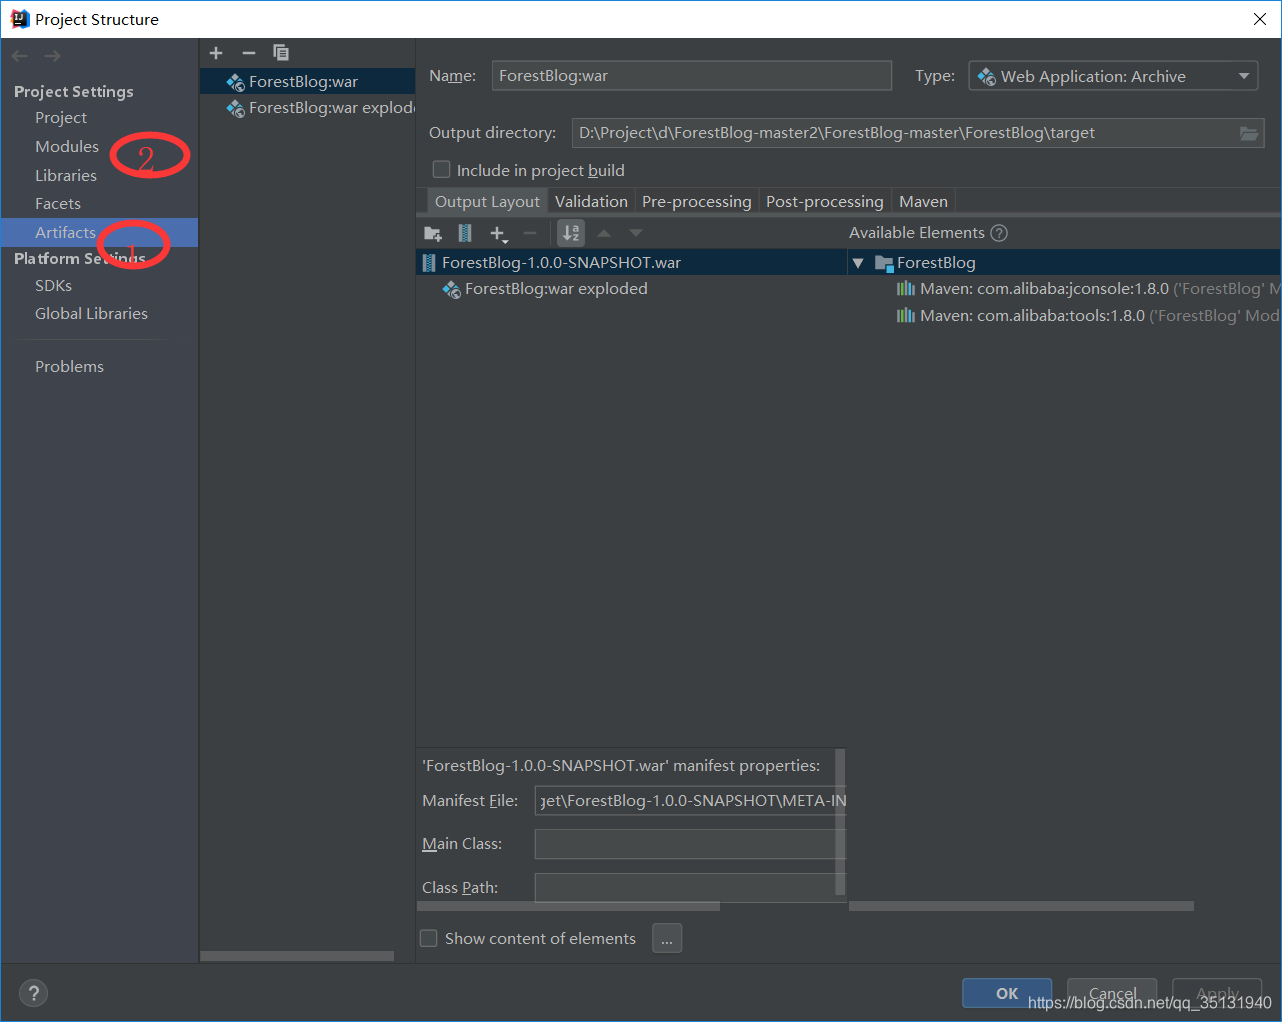This screenshot has height=1022, width=1282.
Task: Remove selected artifact with minus icon
Action: click(249, 53)
